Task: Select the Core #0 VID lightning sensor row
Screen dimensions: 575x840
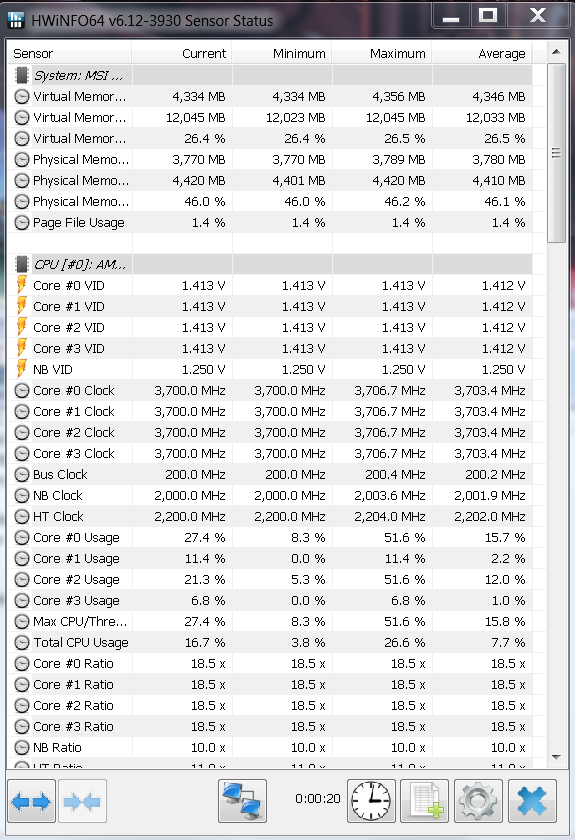Action: click(270, 286)
